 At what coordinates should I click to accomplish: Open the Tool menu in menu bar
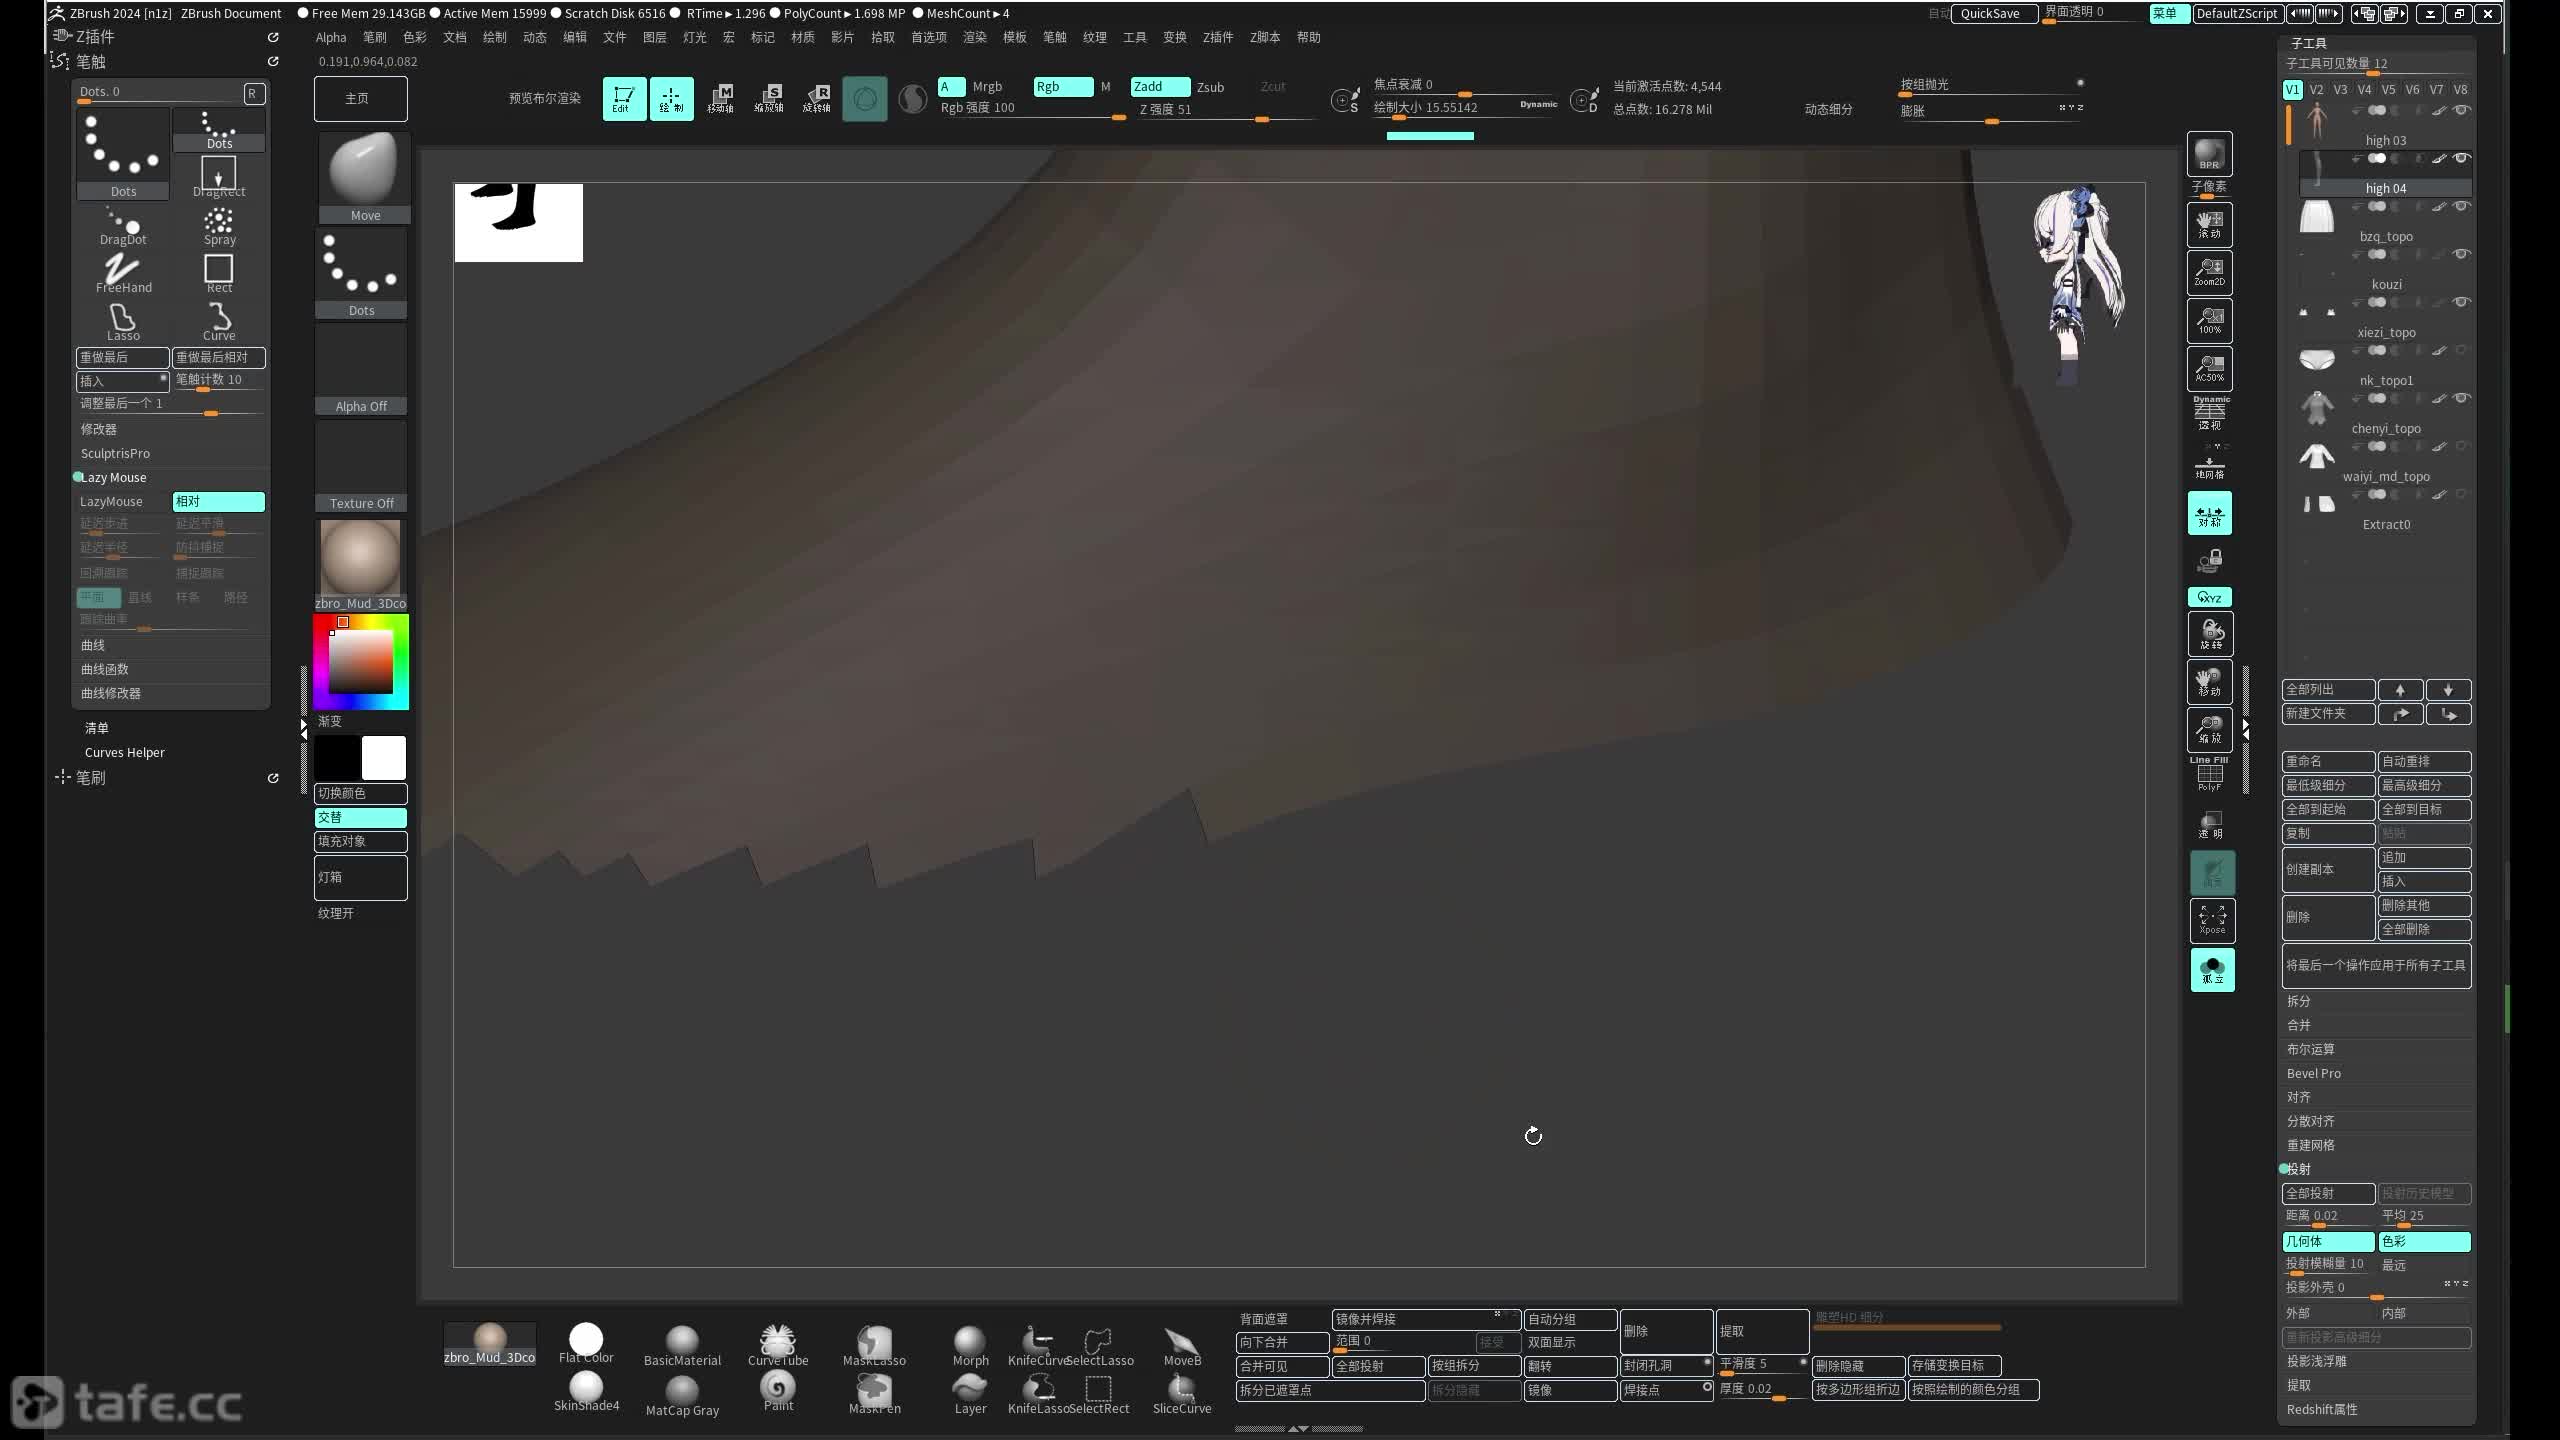[x=1134, y=37]
